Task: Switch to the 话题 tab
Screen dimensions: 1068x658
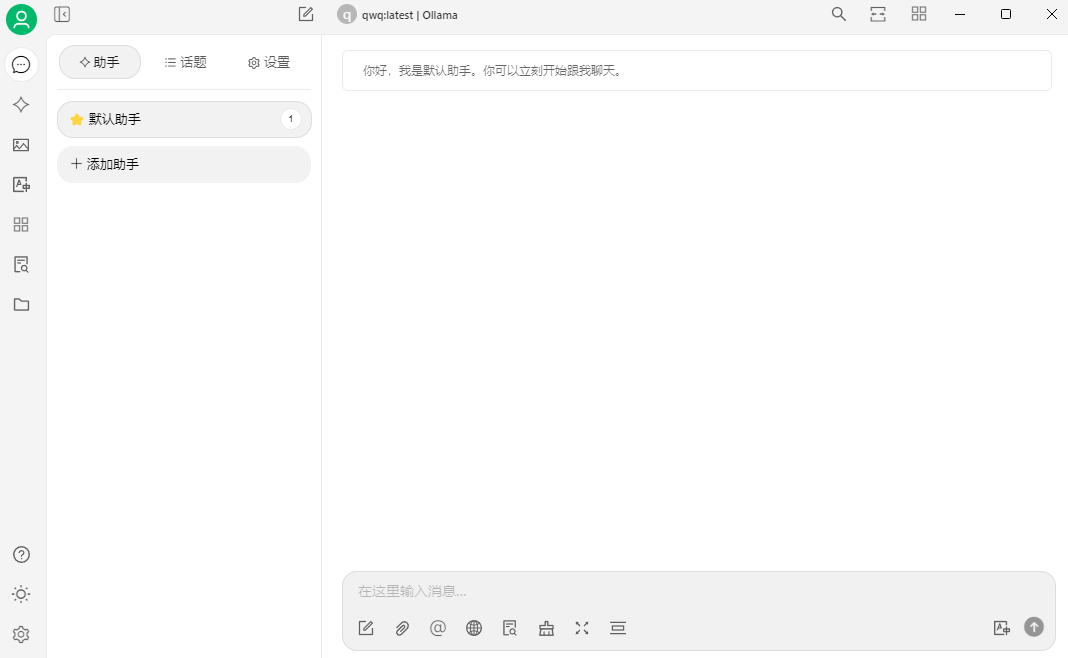Action: (x=185, y=62)
